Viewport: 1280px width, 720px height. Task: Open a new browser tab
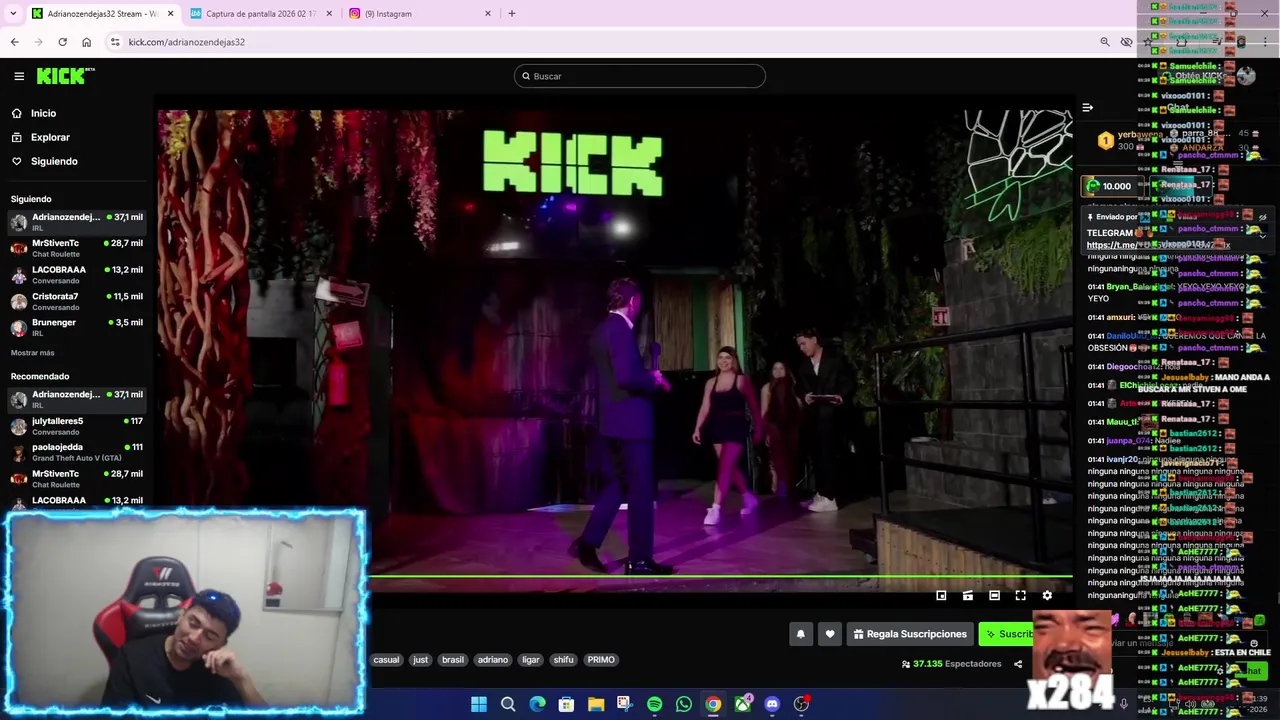pos(511,14)
